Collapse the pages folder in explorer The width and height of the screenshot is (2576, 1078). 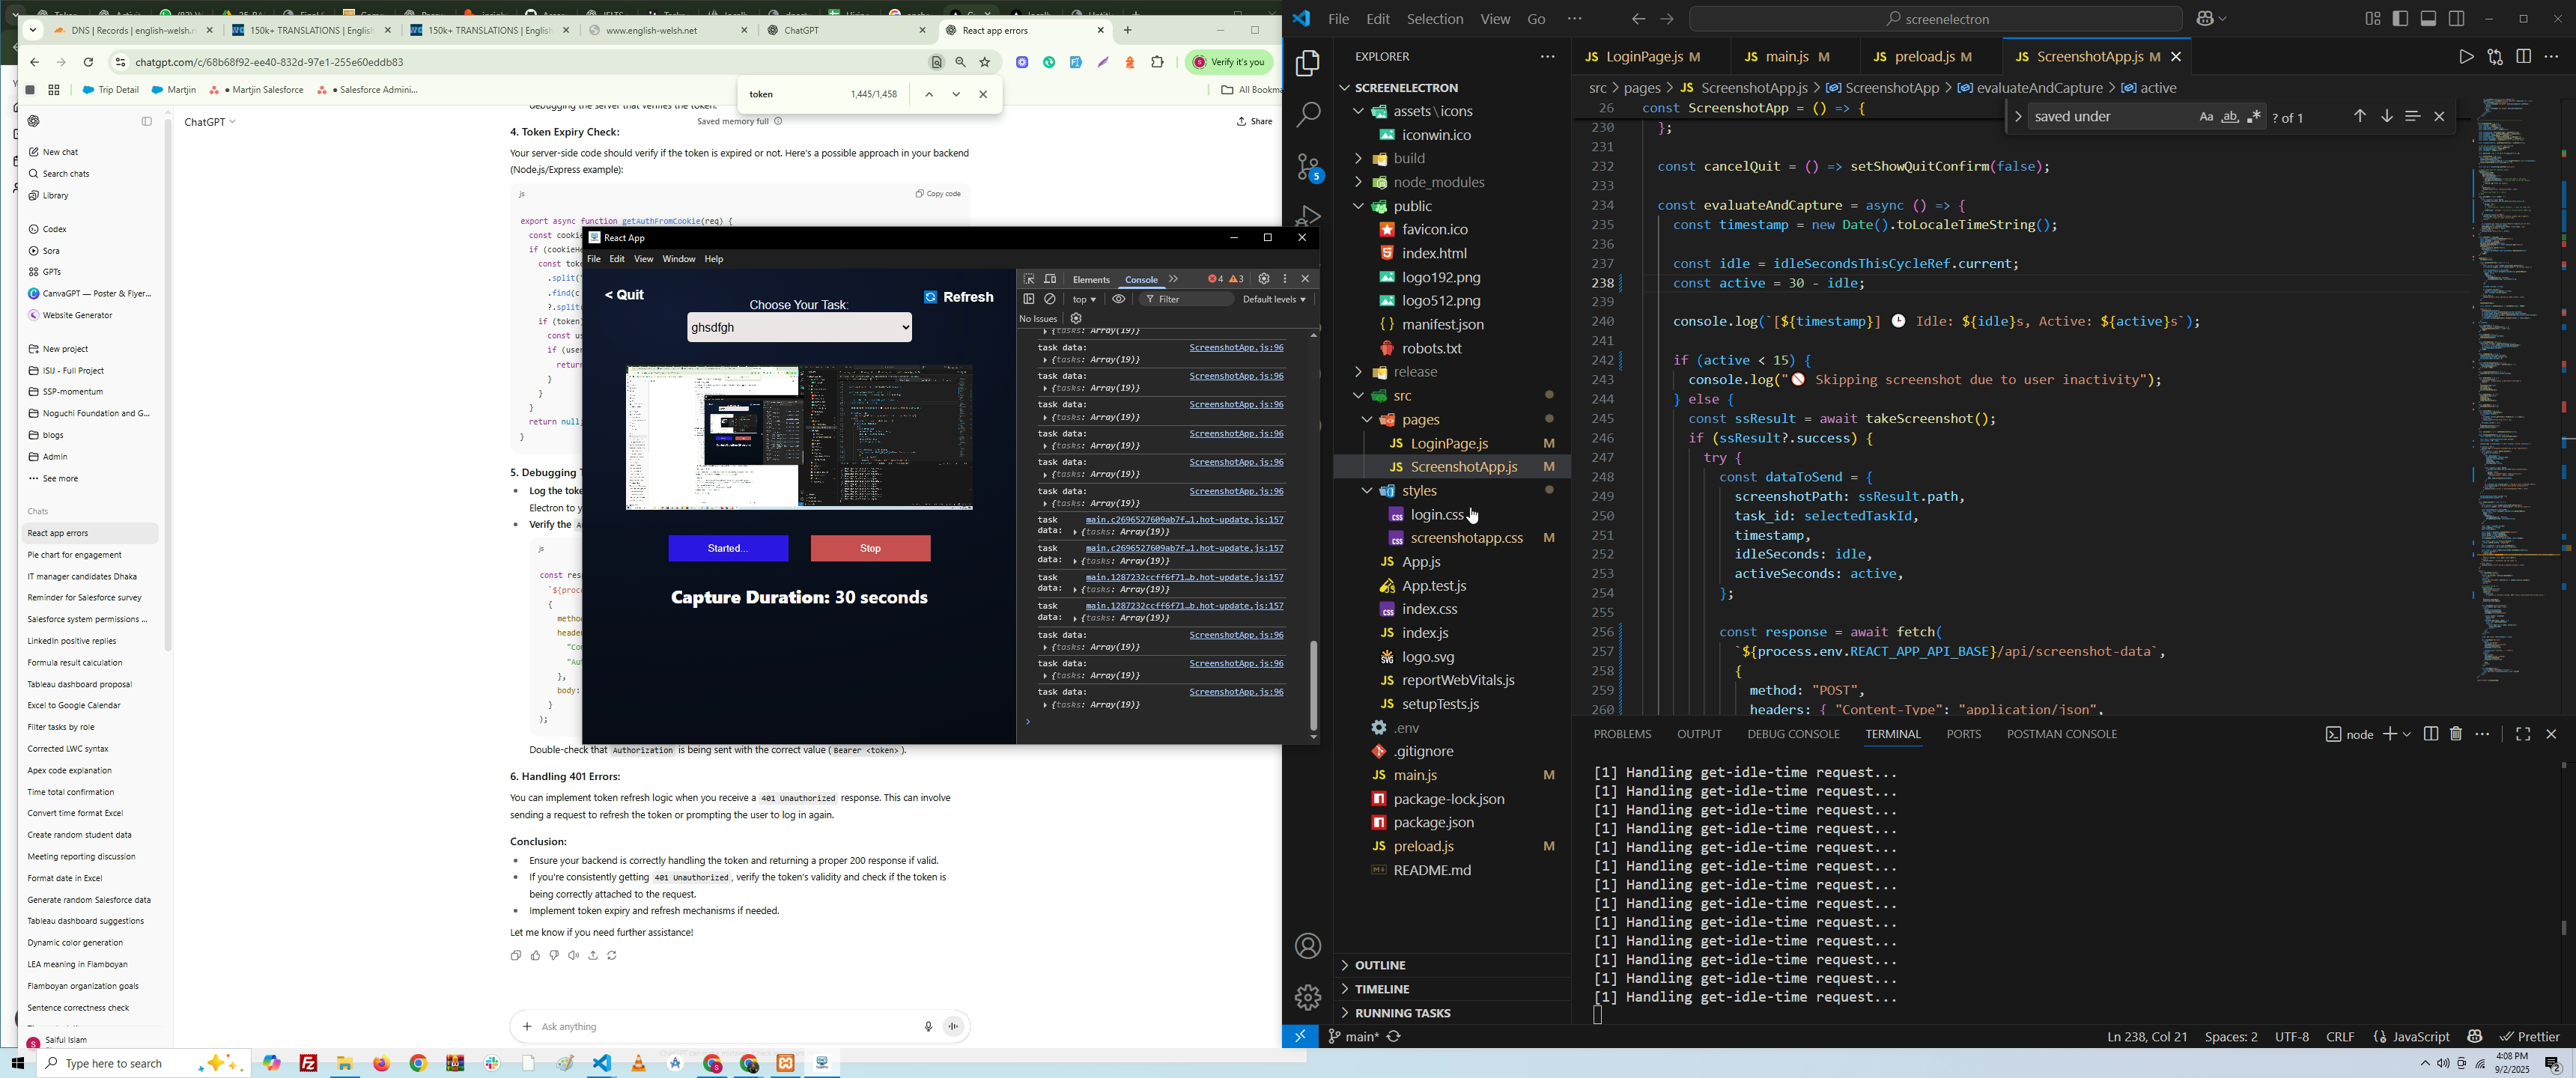(1366, 420)
